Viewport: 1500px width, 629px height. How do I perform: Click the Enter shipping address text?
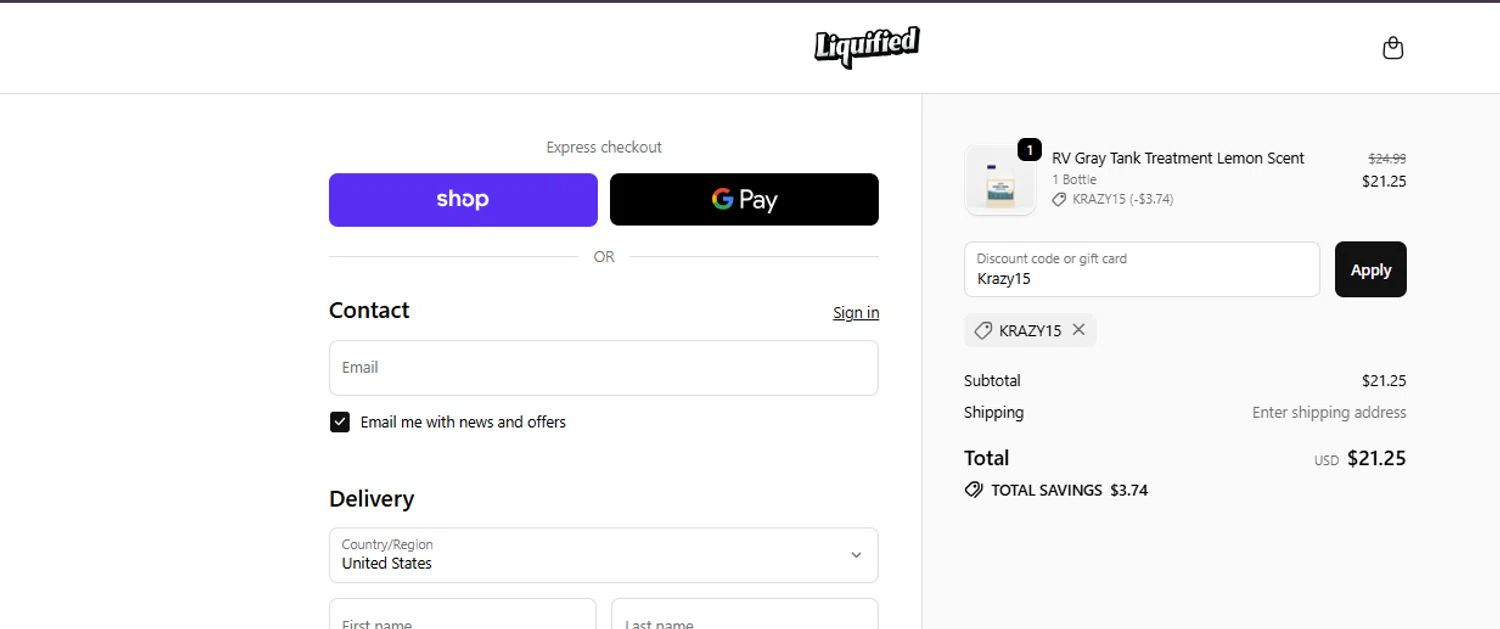click(x=1329, y=412)
